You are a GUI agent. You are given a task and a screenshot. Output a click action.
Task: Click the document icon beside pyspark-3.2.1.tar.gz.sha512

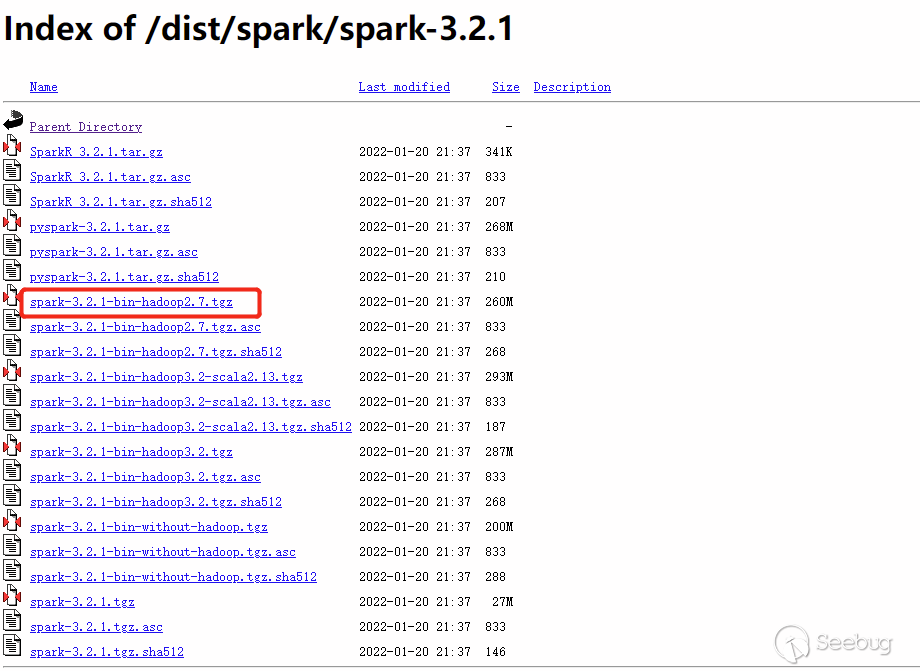12,270
